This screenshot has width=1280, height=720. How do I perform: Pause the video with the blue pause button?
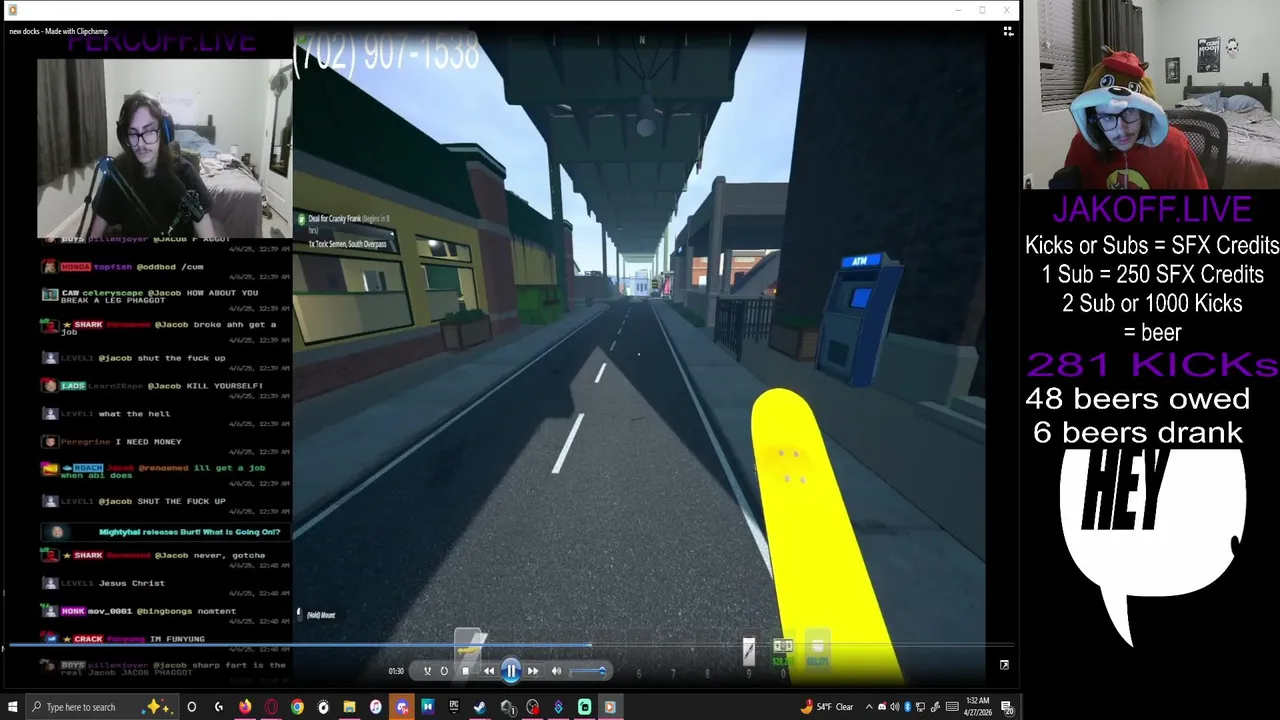click(511, 671)
